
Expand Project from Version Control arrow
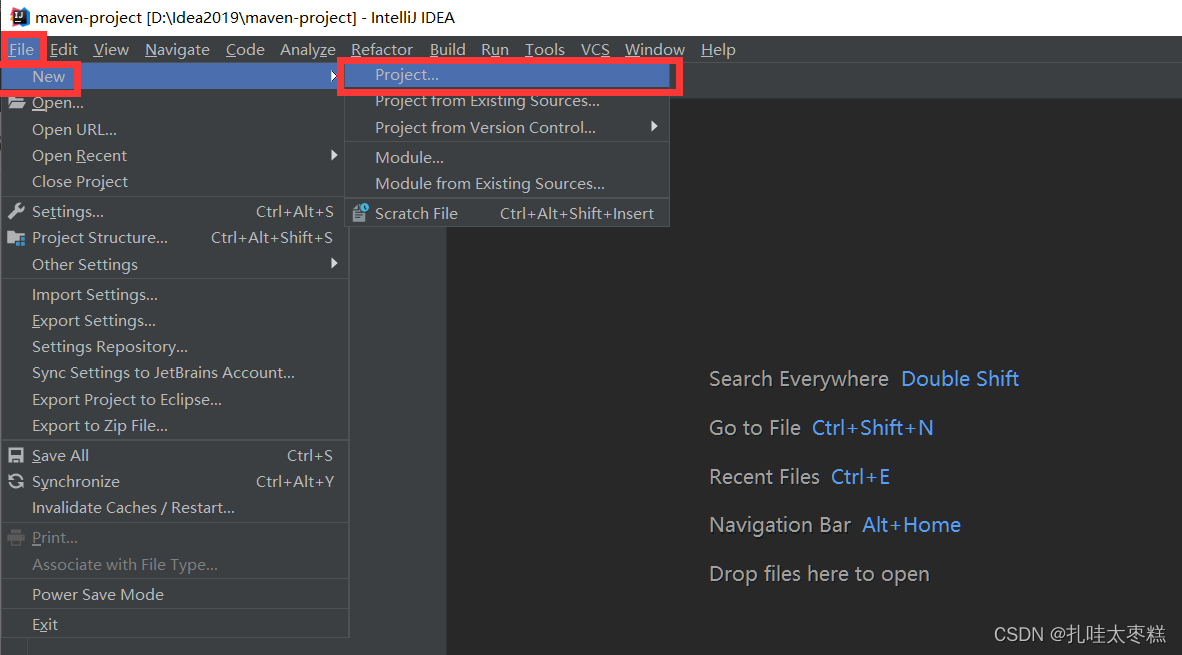tap(654, 127)
